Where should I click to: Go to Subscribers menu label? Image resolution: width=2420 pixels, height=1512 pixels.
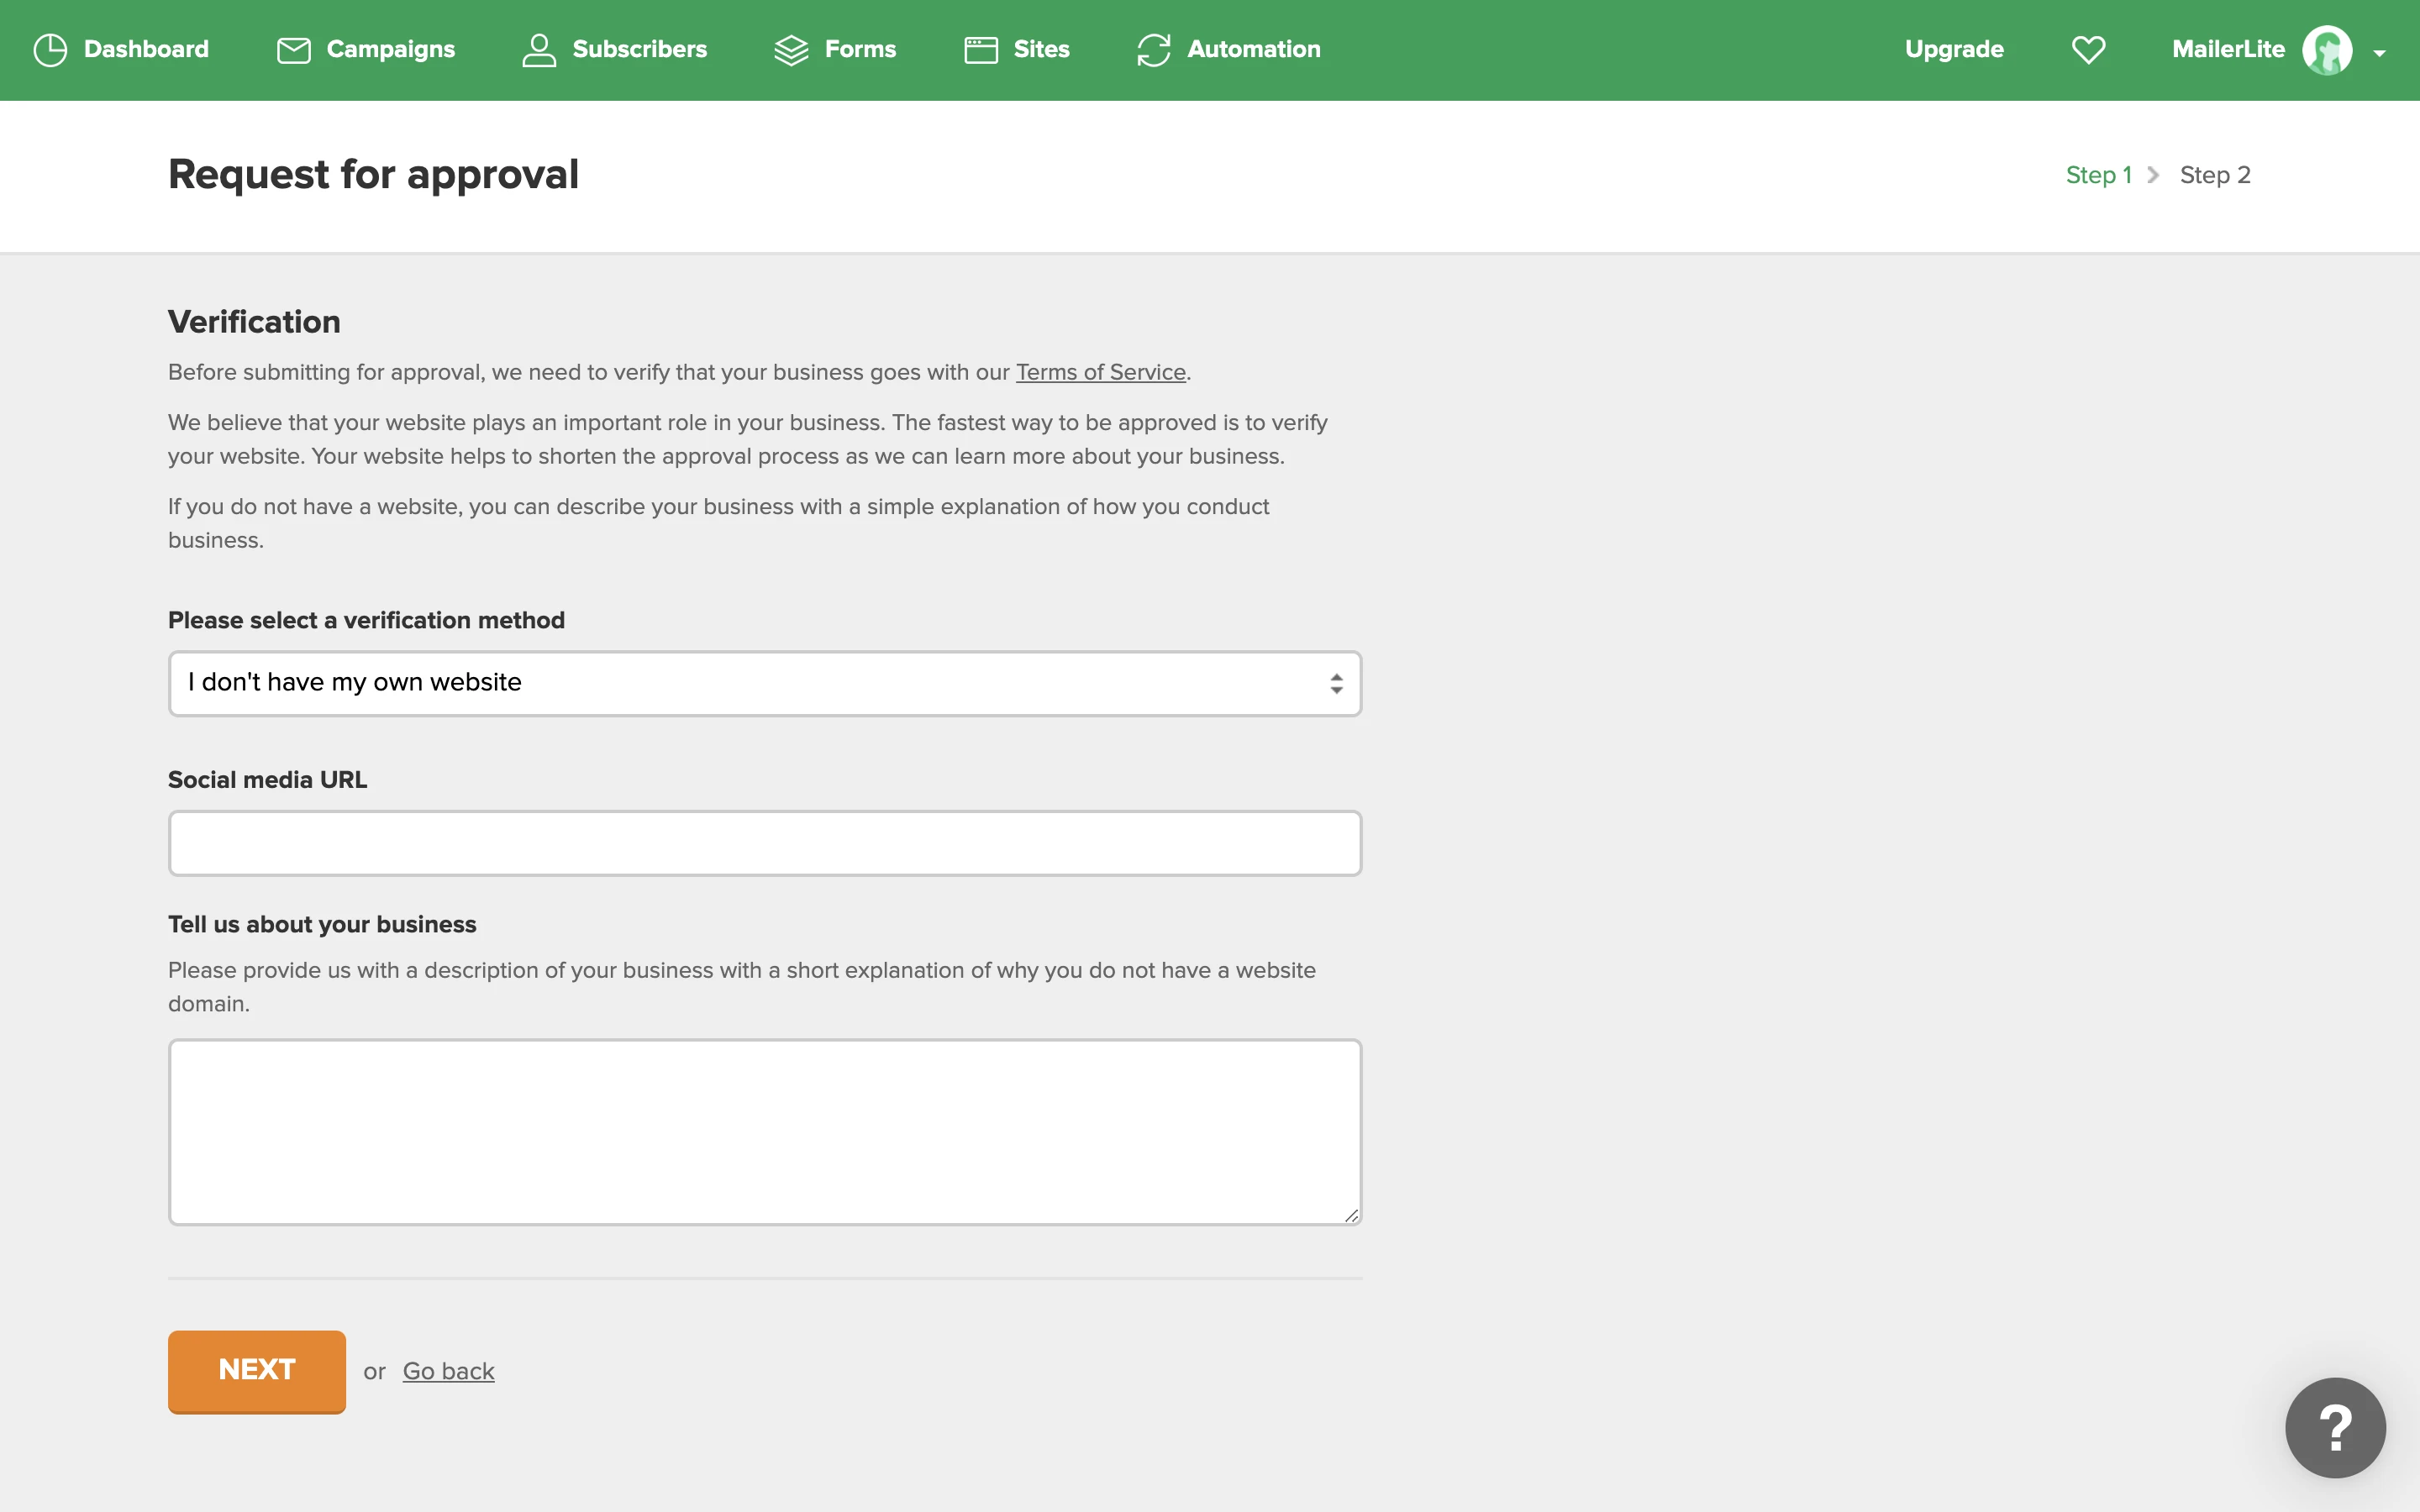639,50
